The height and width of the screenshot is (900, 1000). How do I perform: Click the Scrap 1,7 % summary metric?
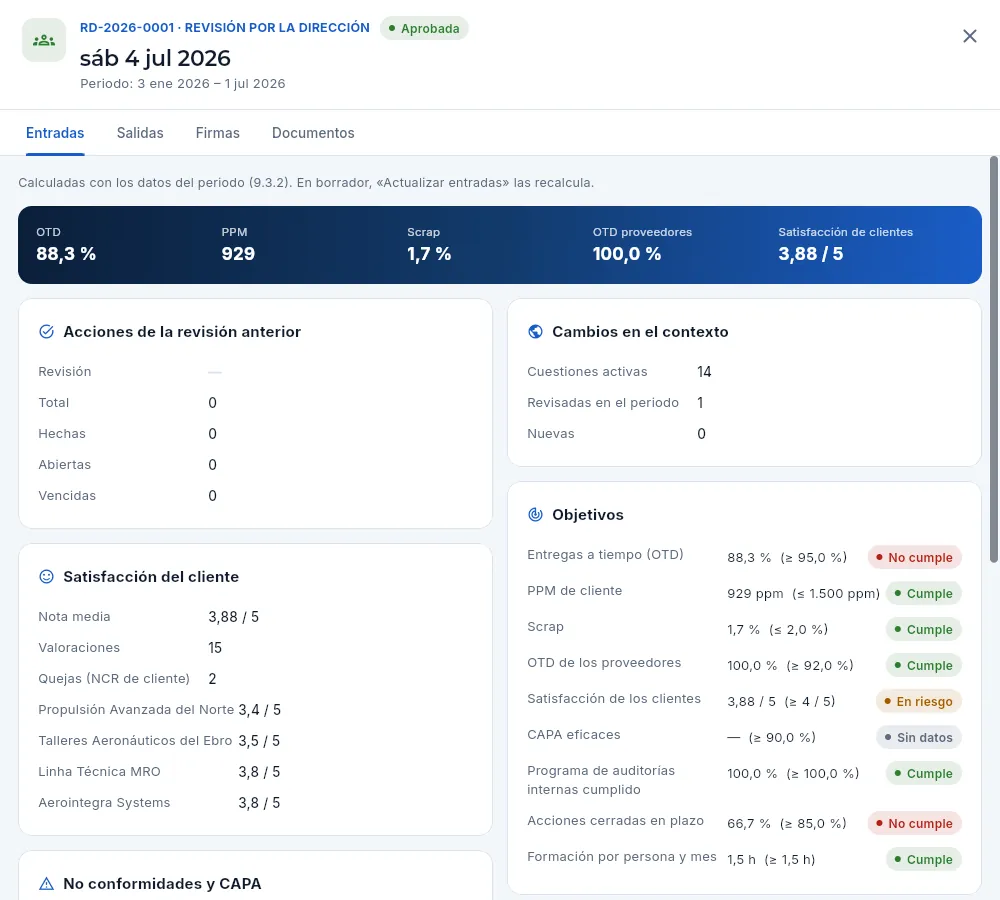coord(429,245)
